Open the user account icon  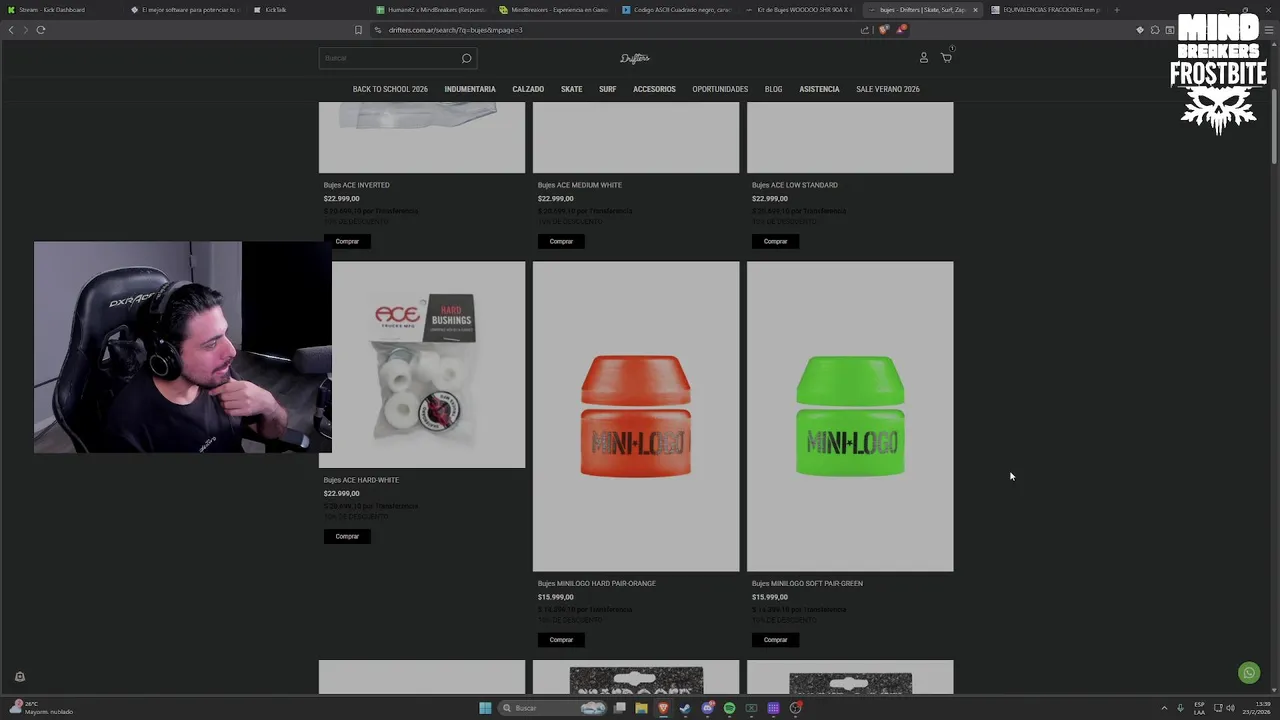924,58
